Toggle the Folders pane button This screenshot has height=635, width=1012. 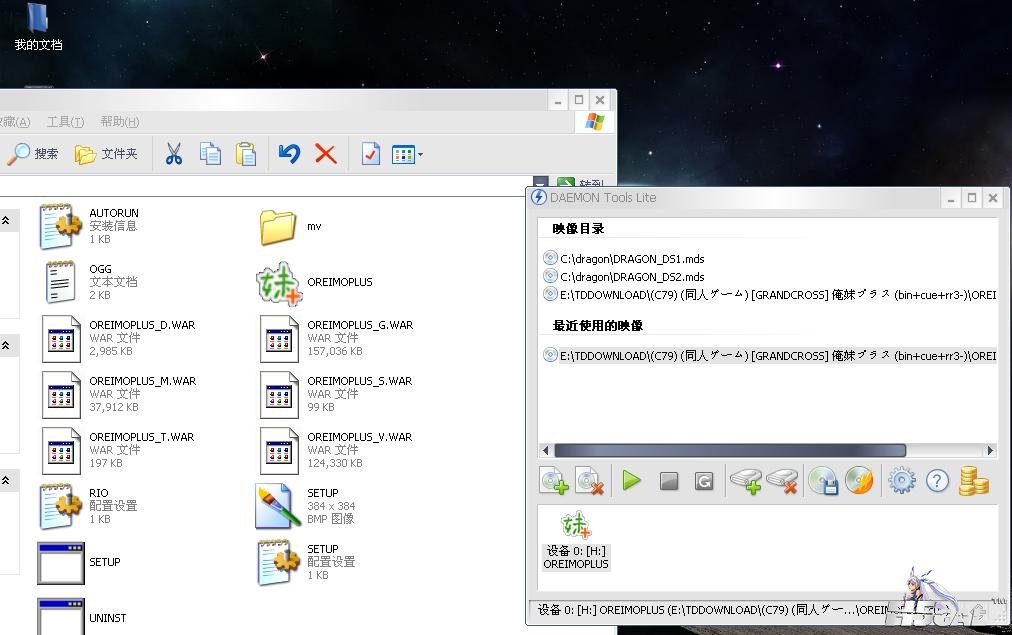[106, 154]
